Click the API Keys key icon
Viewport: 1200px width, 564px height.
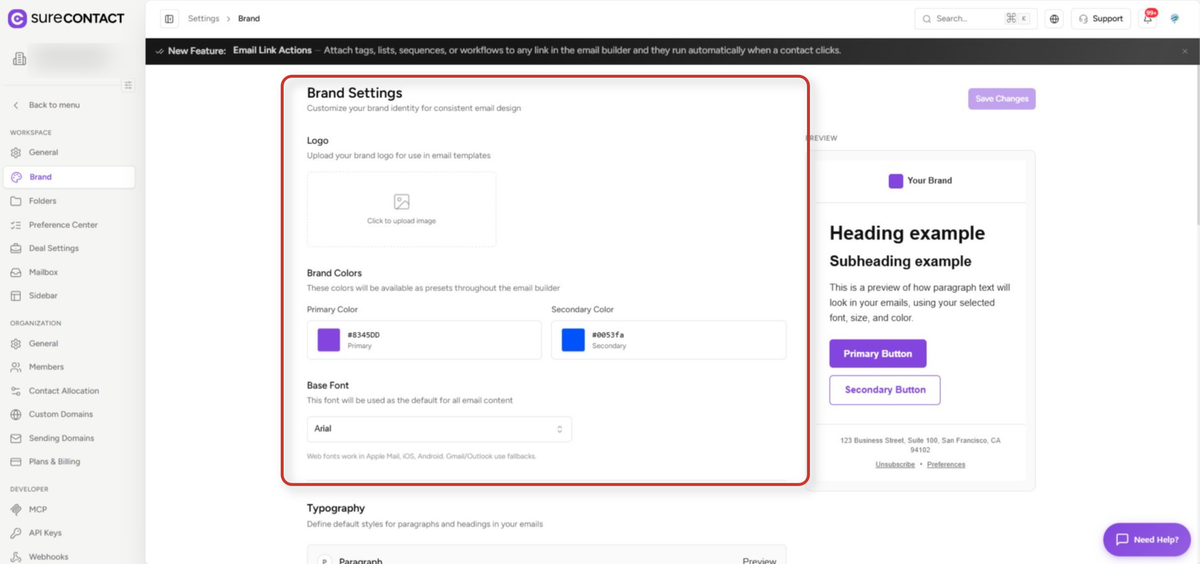(x=16, y=533)
